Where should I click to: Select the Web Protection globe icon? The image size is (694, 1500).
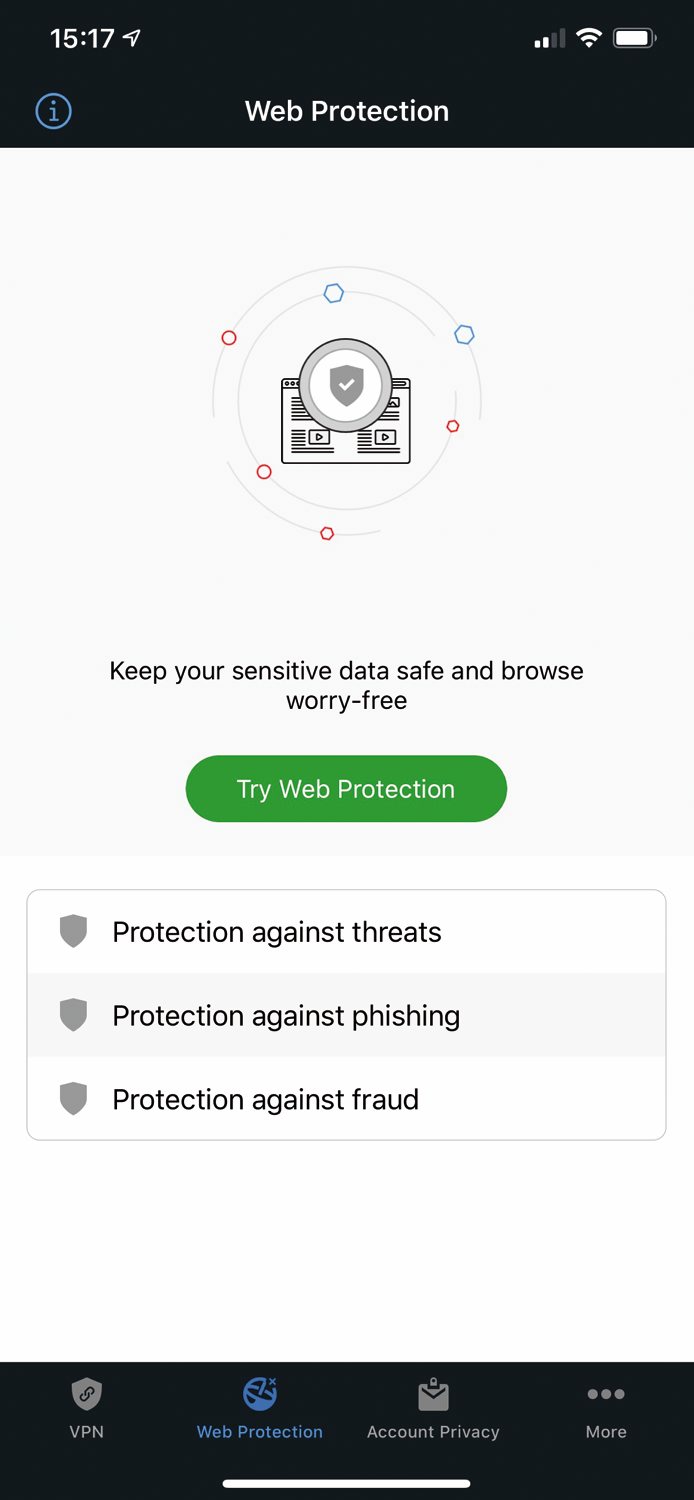[260, 1393]
